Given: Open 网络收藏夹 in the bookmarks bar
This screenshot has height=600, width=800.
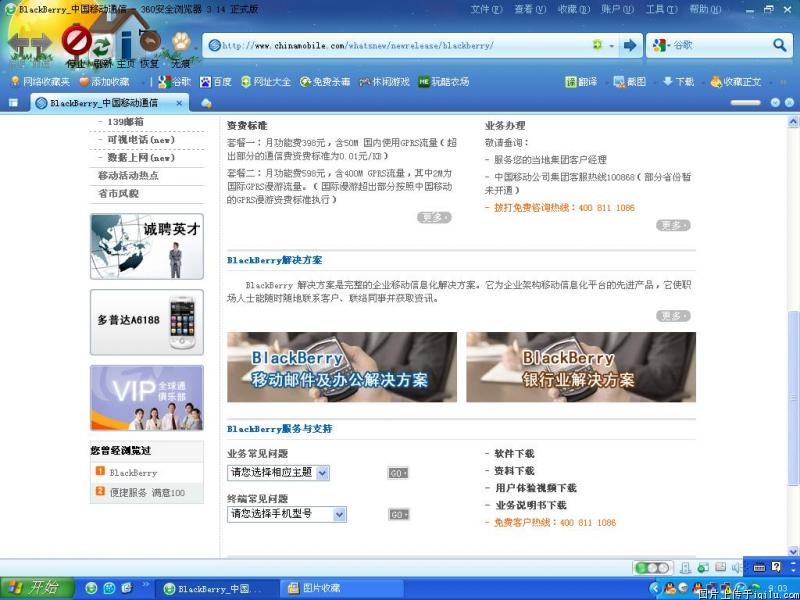Looking at the screenshot, I should (x=40, y=82).
